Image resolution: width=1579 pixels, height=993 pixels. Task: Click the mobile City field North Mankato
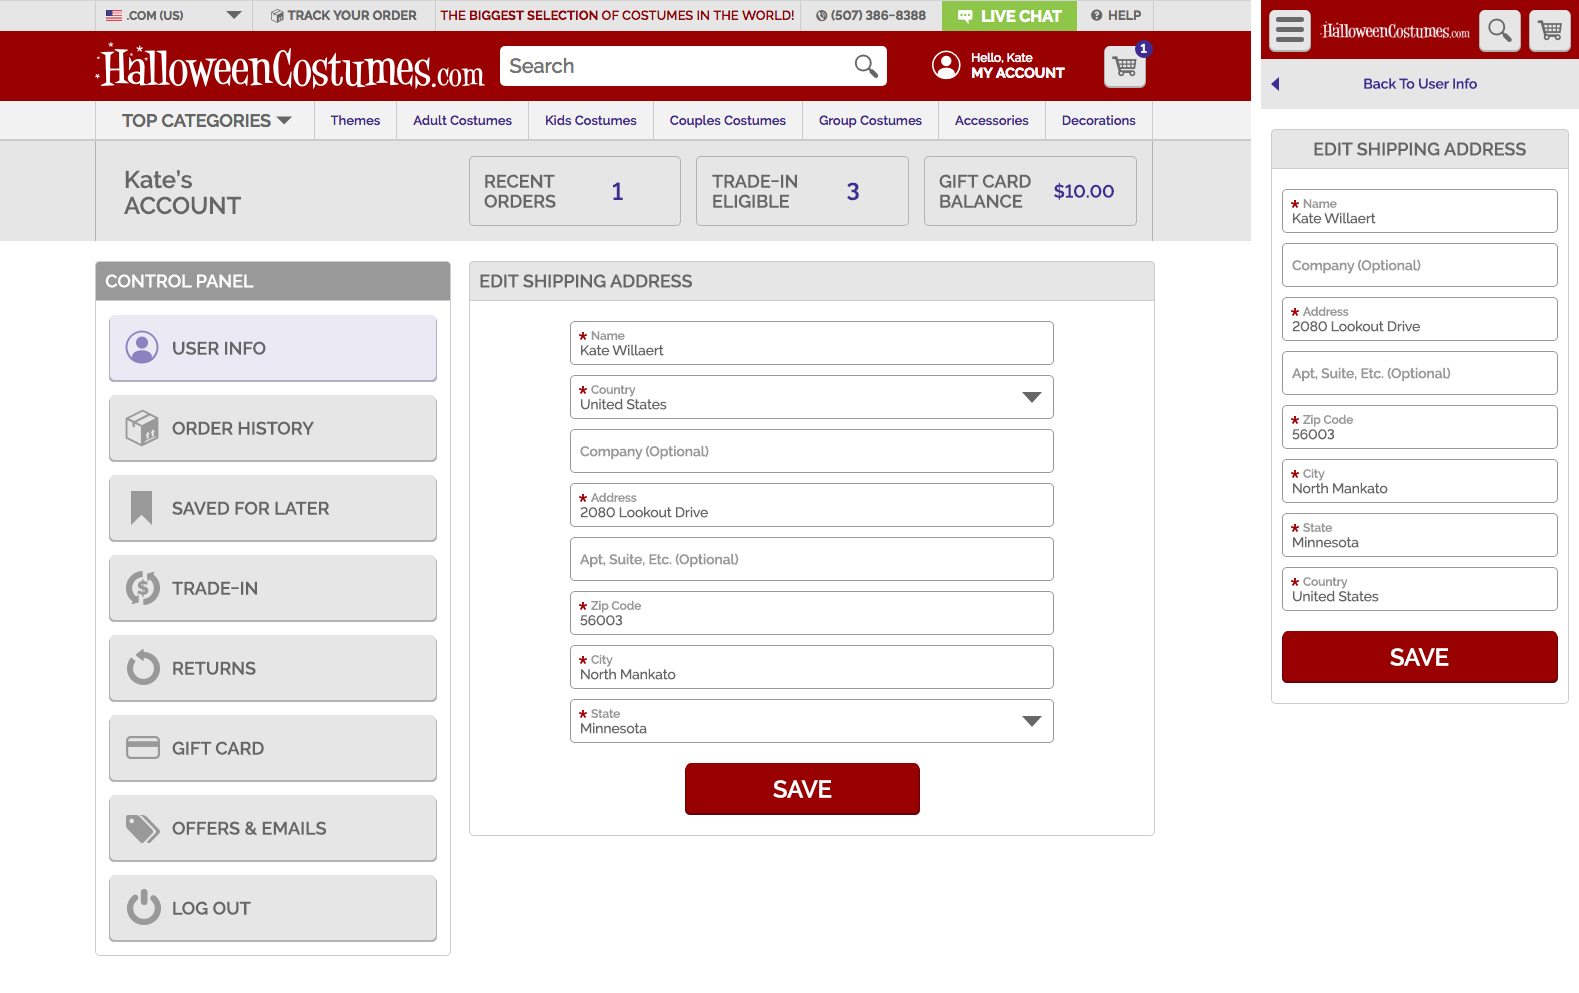tap(1419, 481)
